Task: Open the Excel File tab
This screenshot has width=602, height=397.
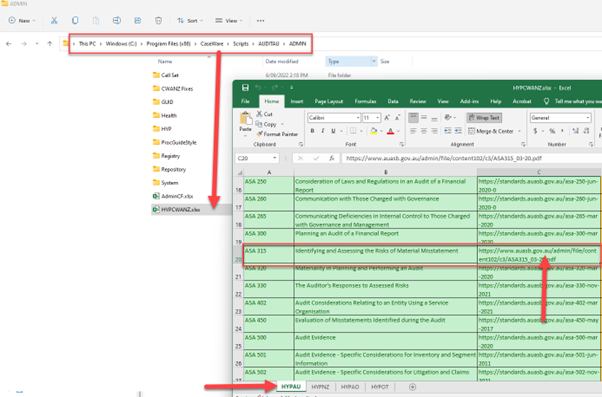Action: 245,101
